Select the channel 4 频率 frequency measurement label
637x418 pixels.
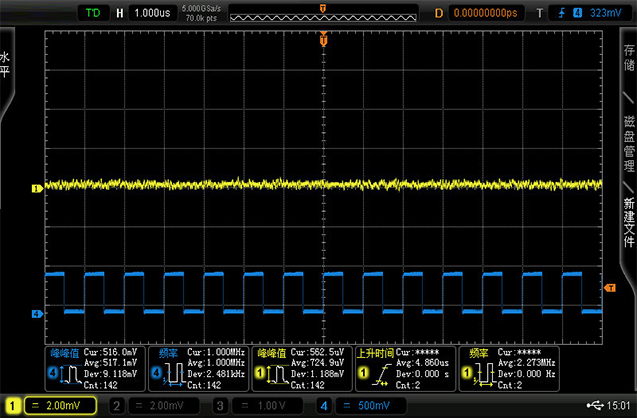coord(168,353)
